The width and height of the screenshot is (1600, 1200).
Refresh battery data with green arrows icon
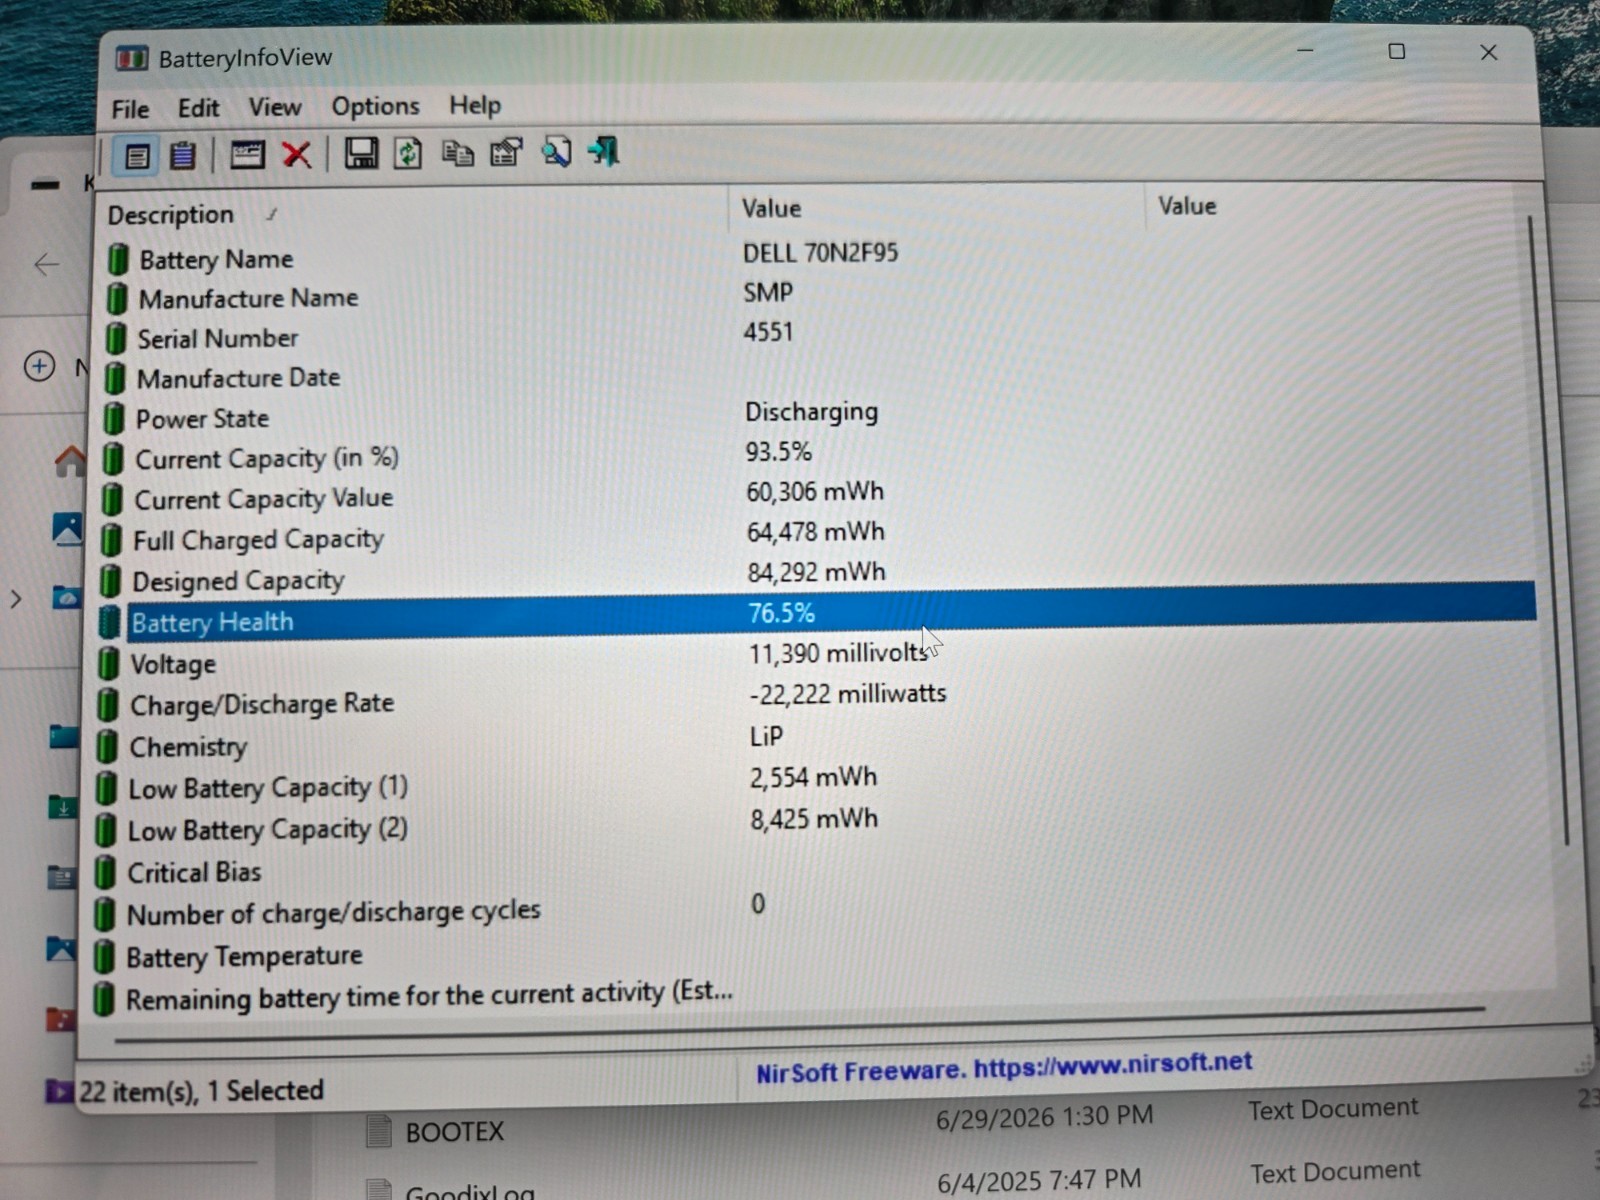408,153
